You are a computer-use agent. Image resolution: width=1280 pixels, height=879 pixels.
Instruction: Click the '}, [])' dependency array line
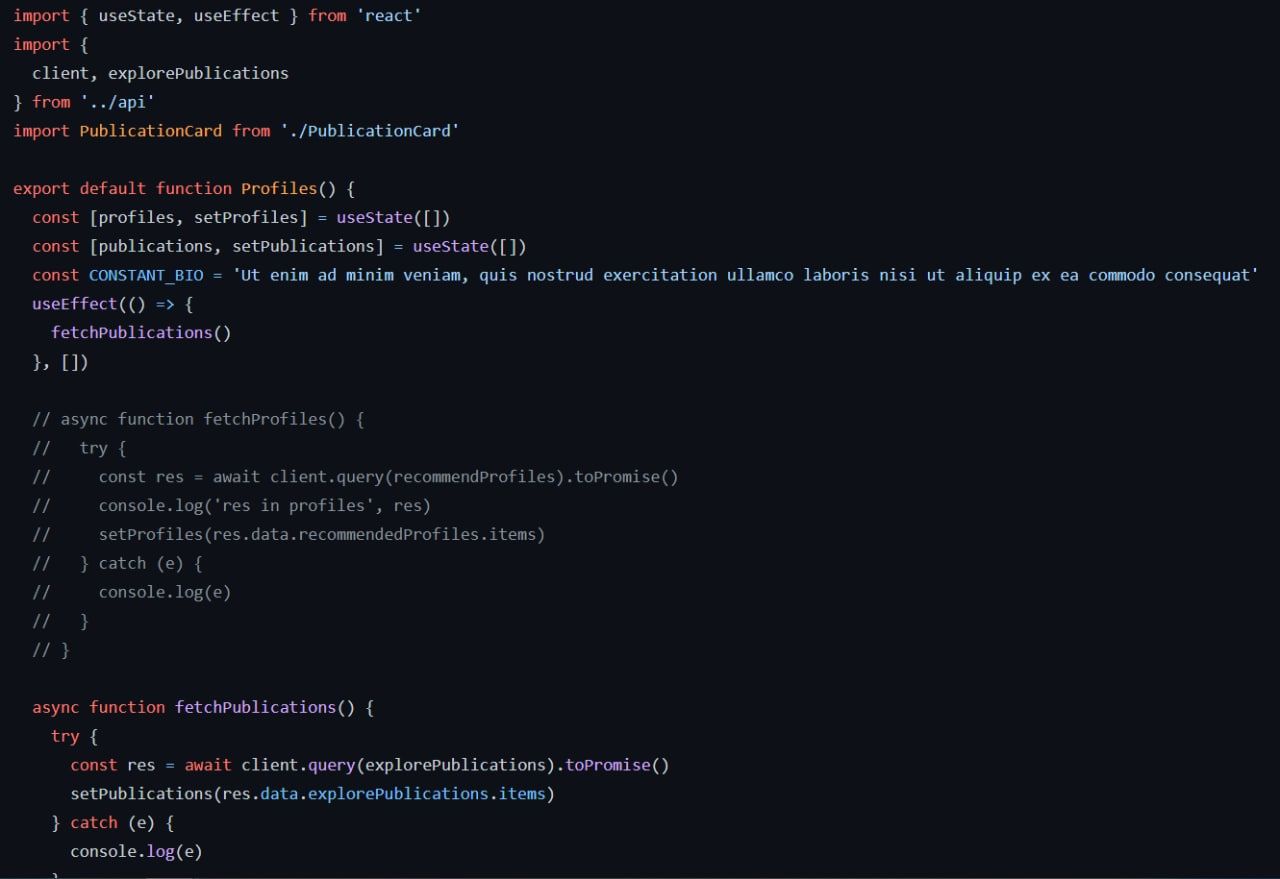(60, 361)
